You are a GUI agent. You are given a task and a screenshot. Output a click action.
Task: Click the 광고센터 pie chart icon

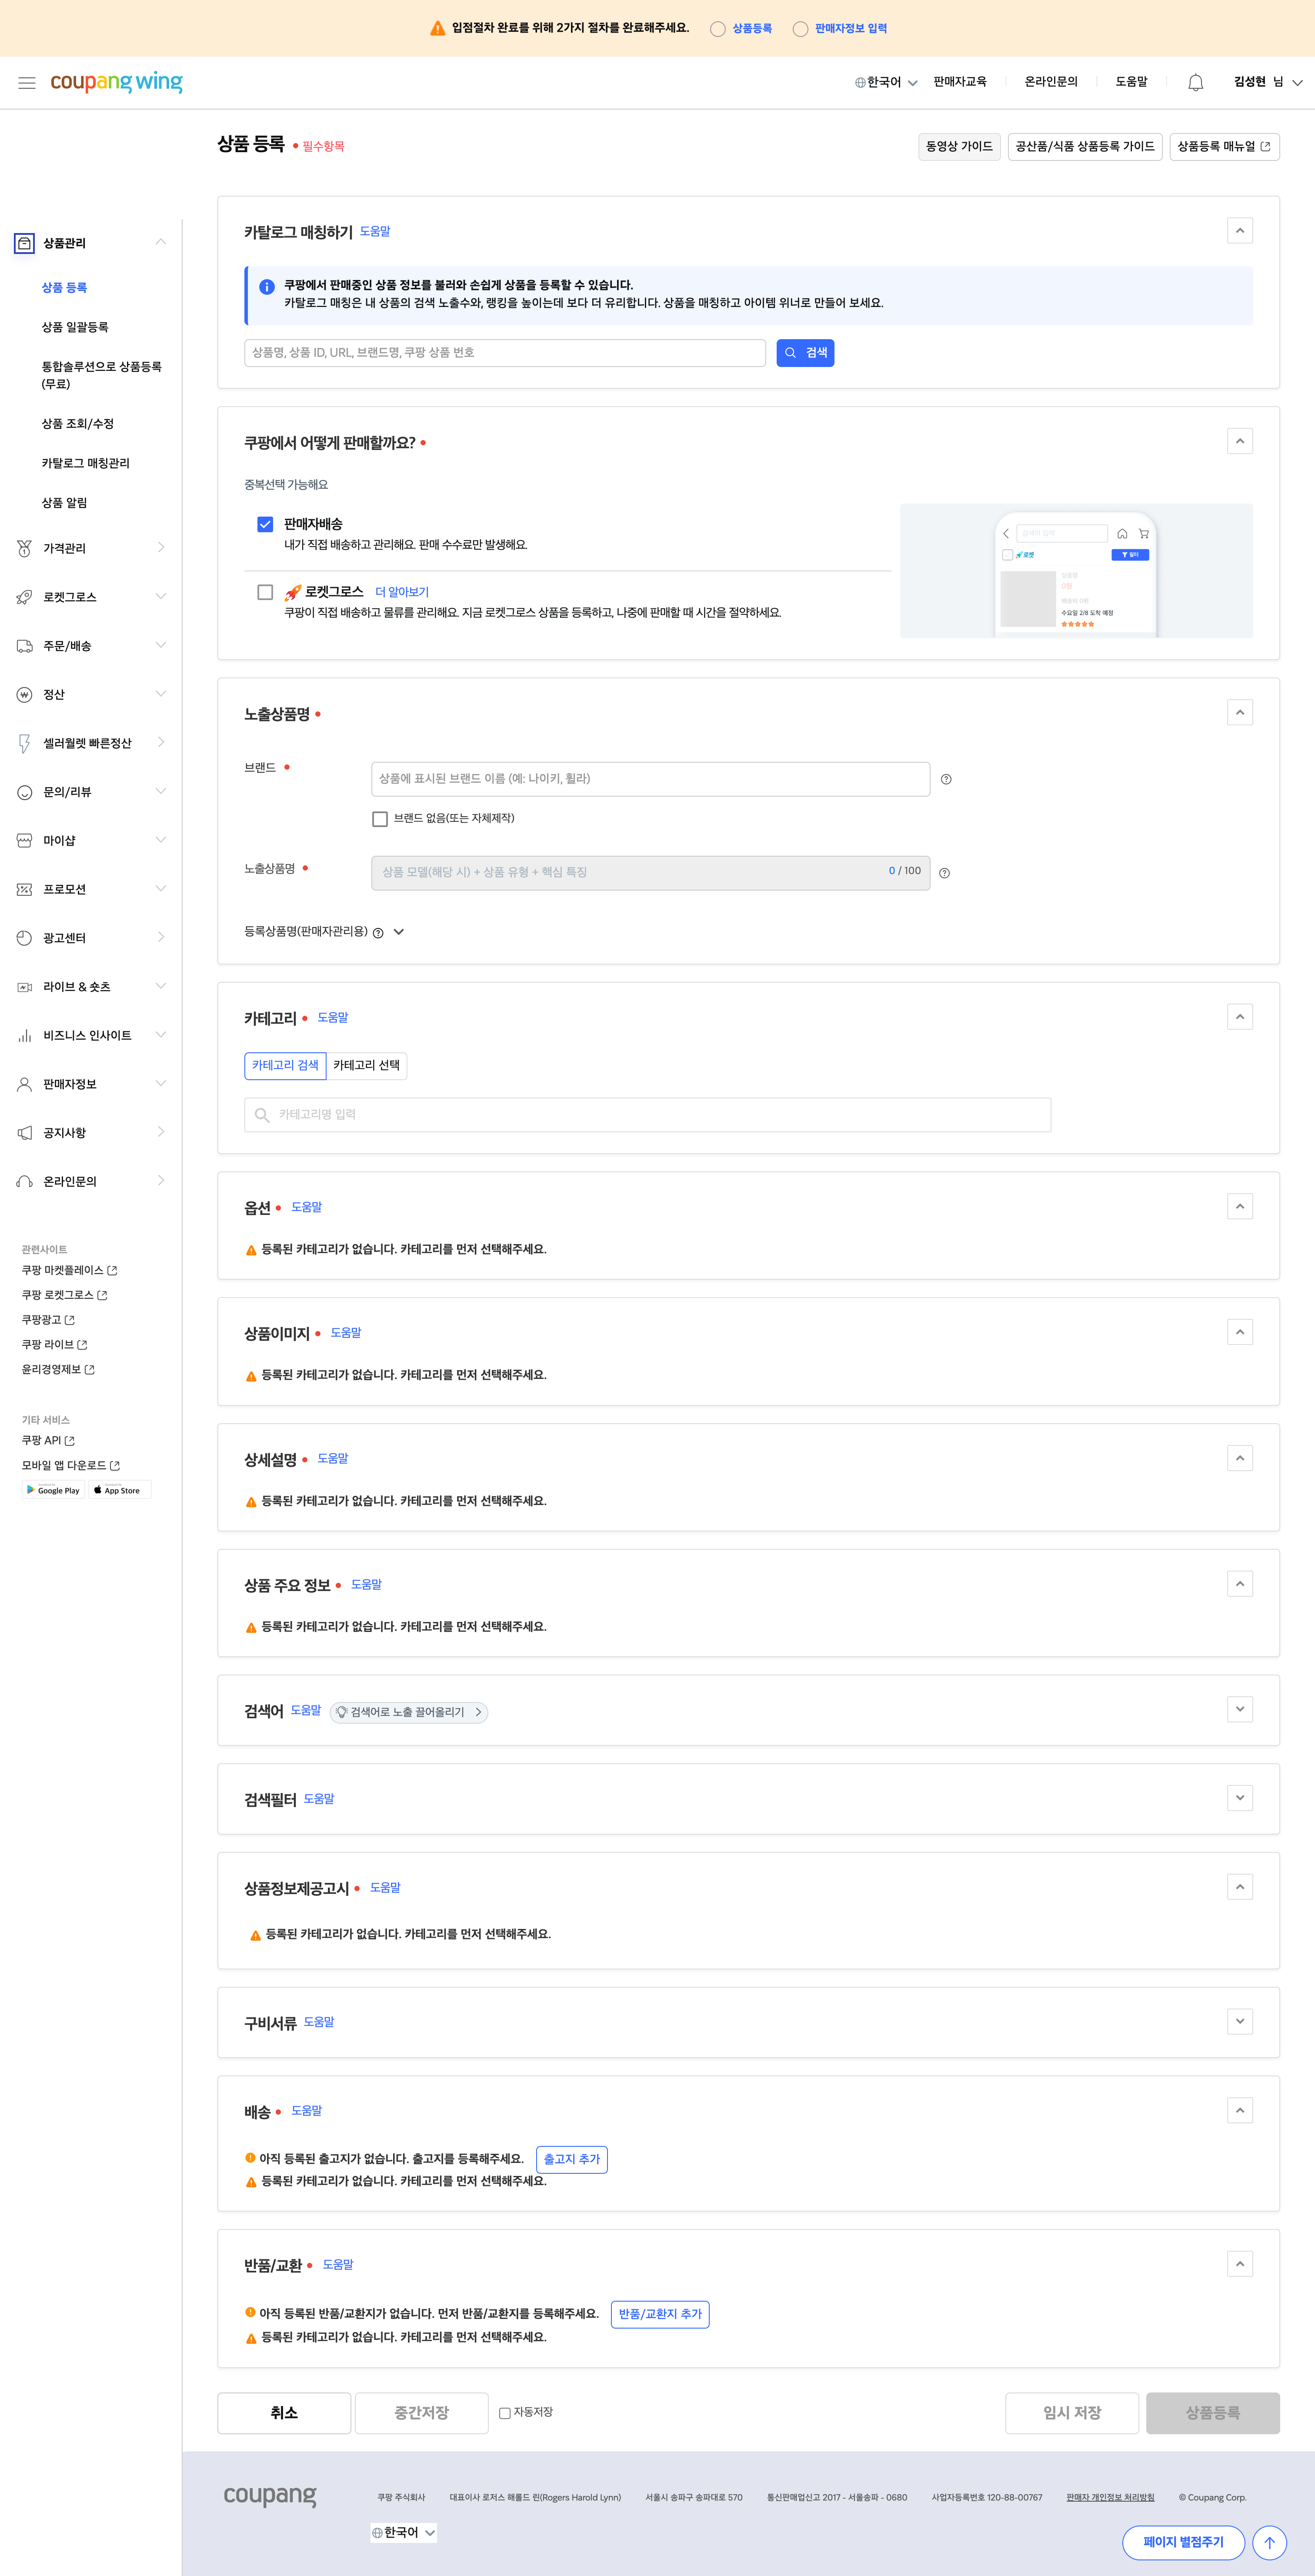click(x=24, y=938)
